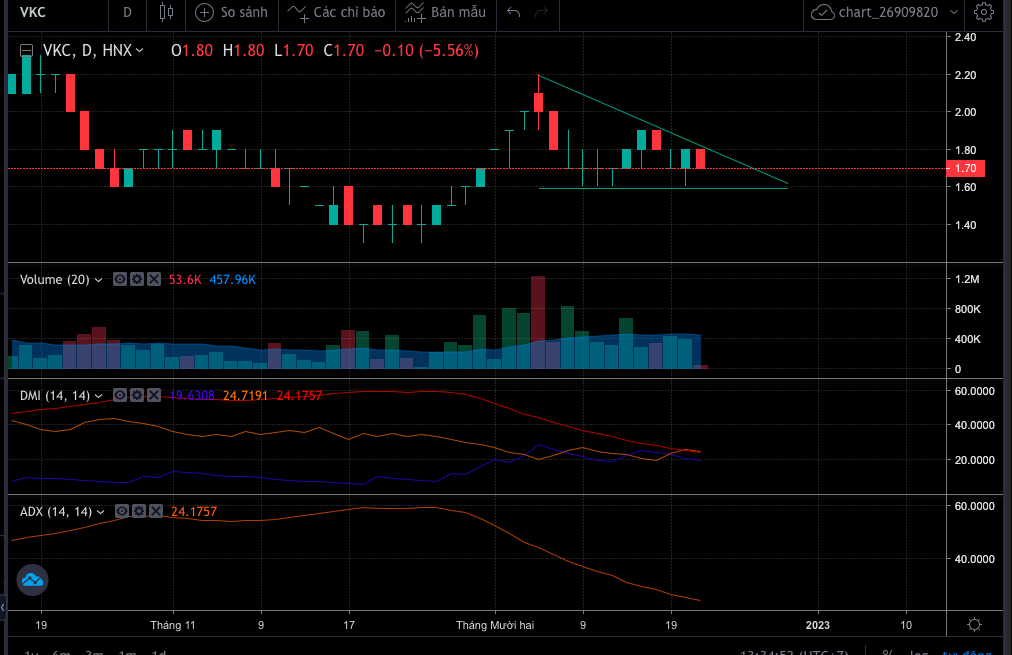Toggle ADX indicator visibility eye
This screenshot has width=1012, height=655.
(x=120, y=512)
